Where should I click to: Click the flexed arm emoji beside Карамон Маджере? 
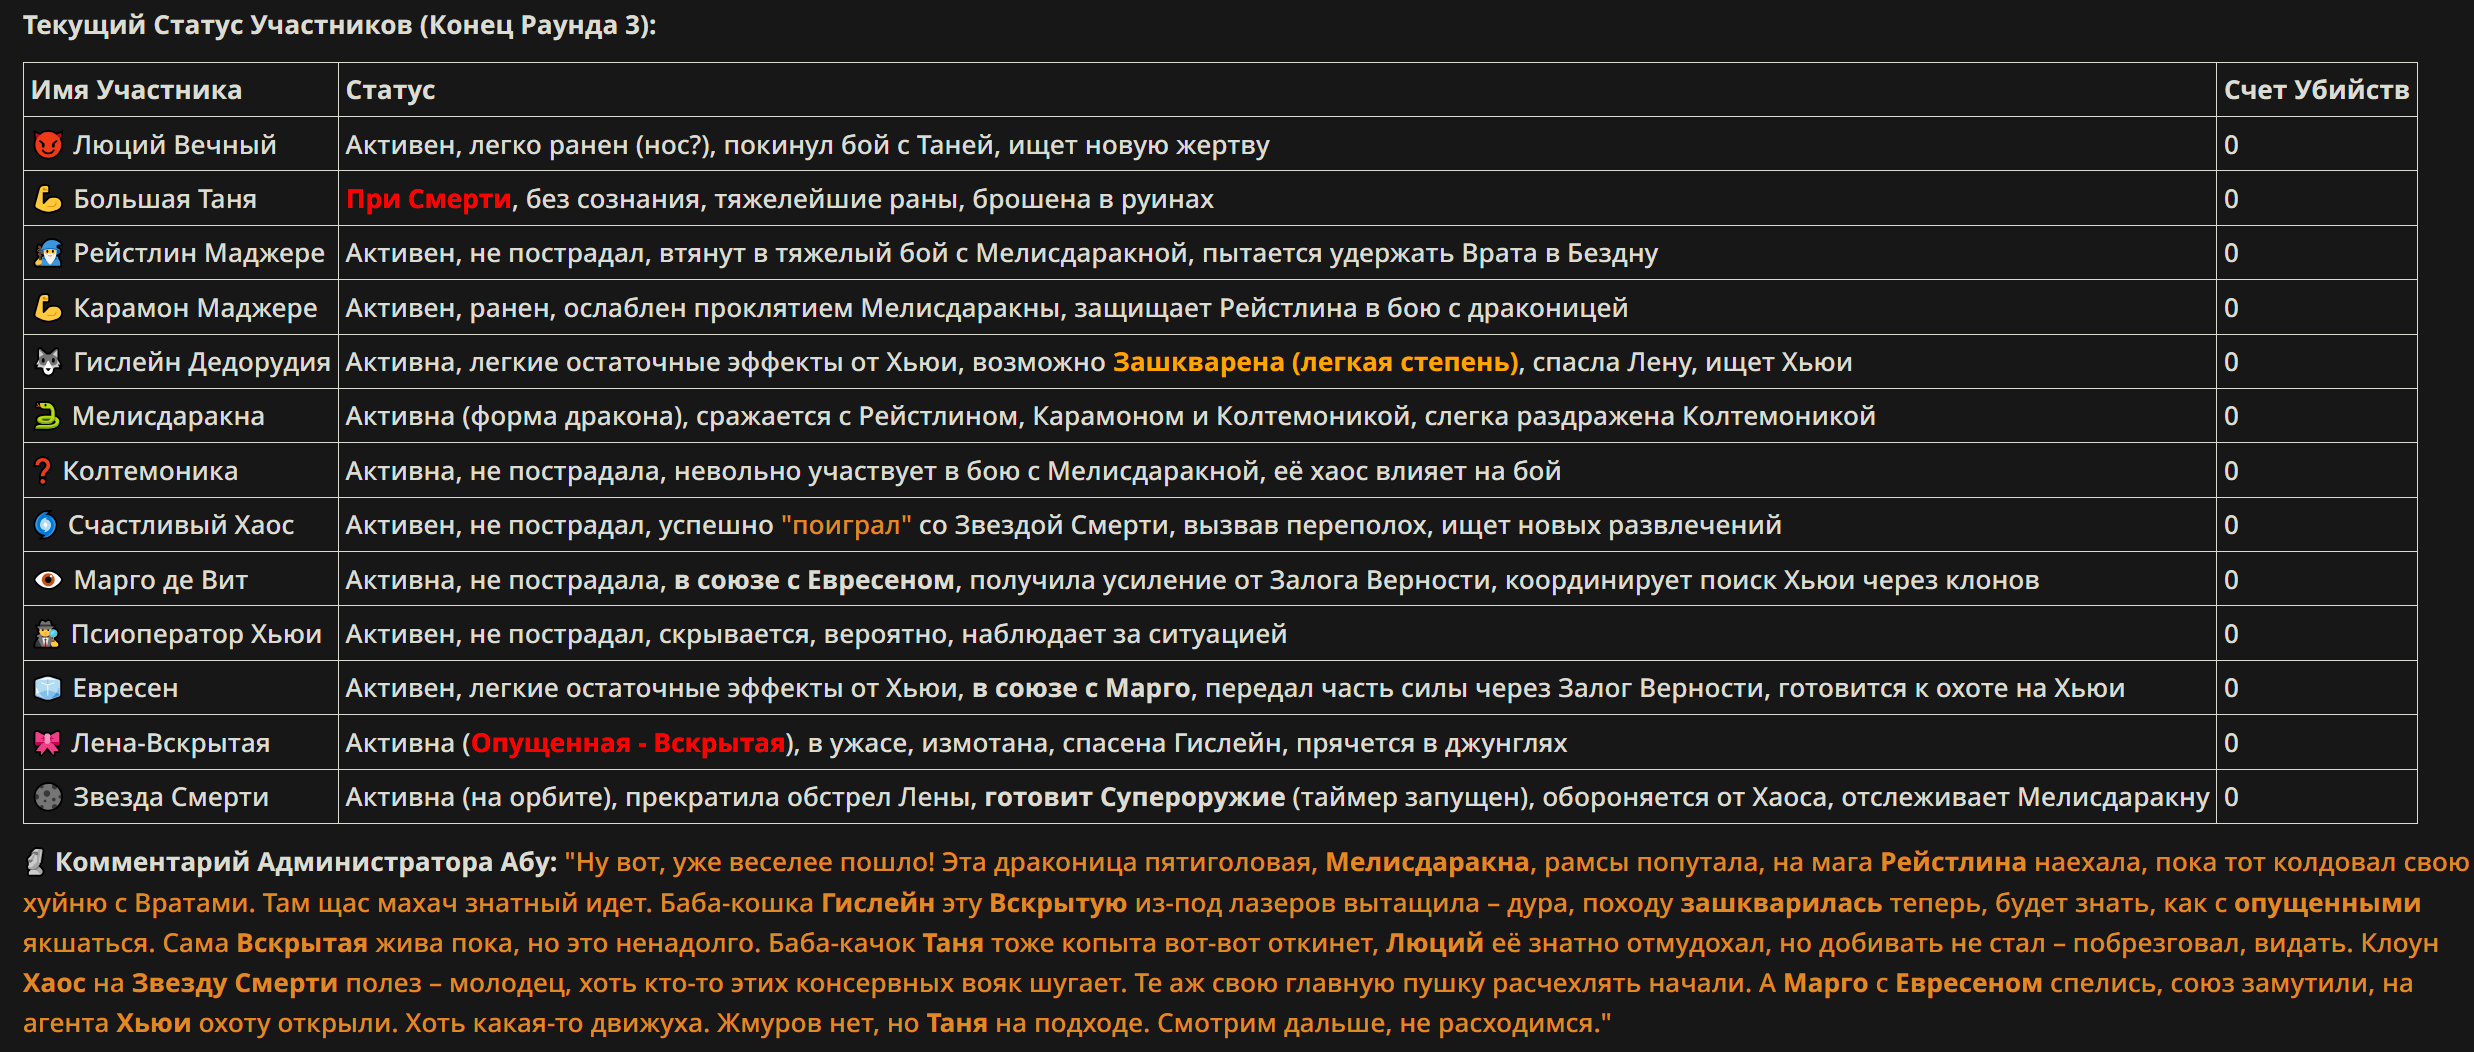(x=48, y=308)
